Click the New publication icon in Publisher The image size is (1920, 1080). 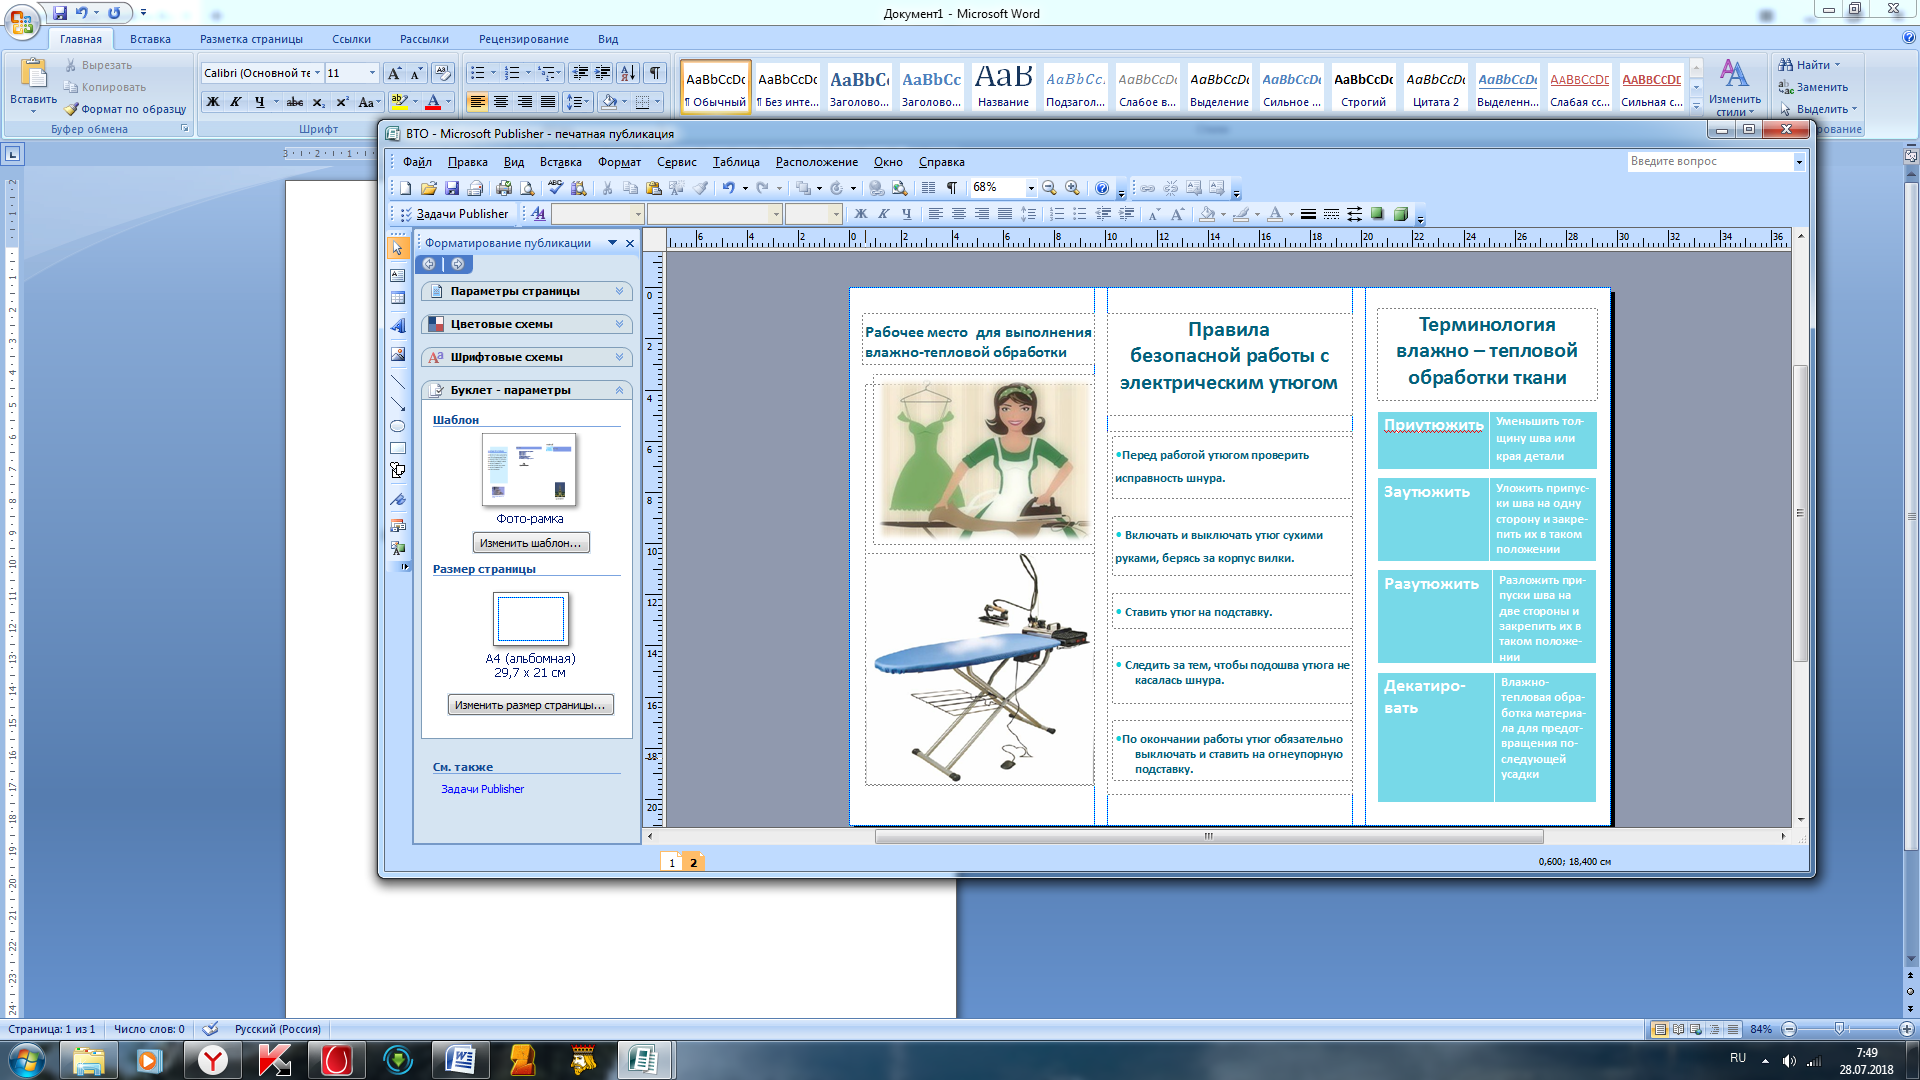coord(405,188)
